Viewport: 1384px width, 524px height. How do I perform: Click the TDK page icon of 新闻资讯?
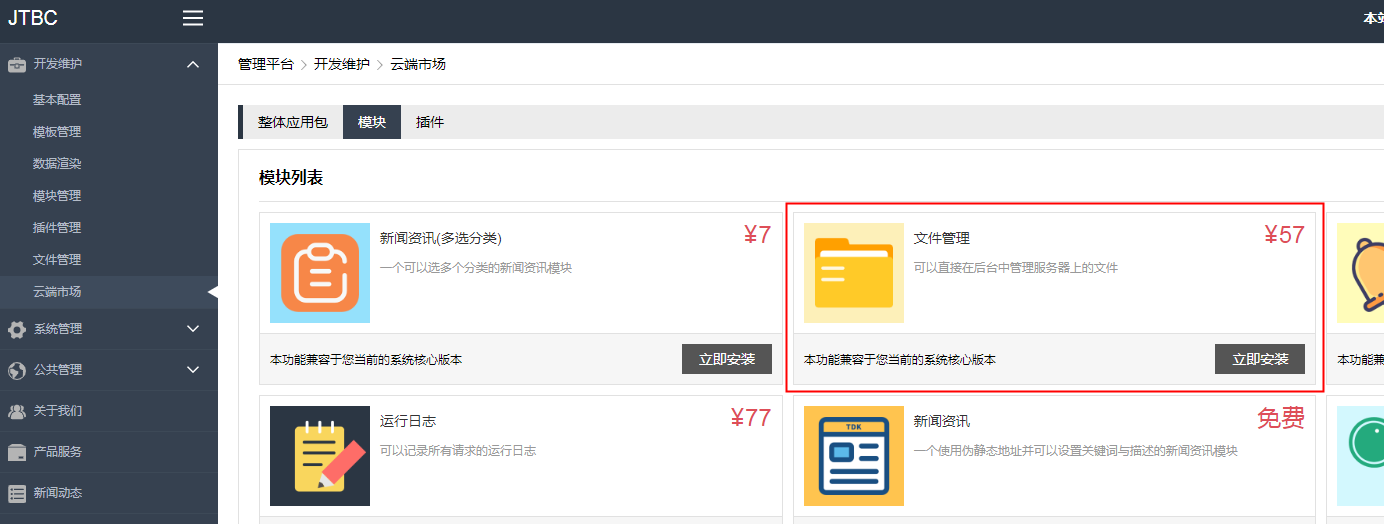pos(854,456)
